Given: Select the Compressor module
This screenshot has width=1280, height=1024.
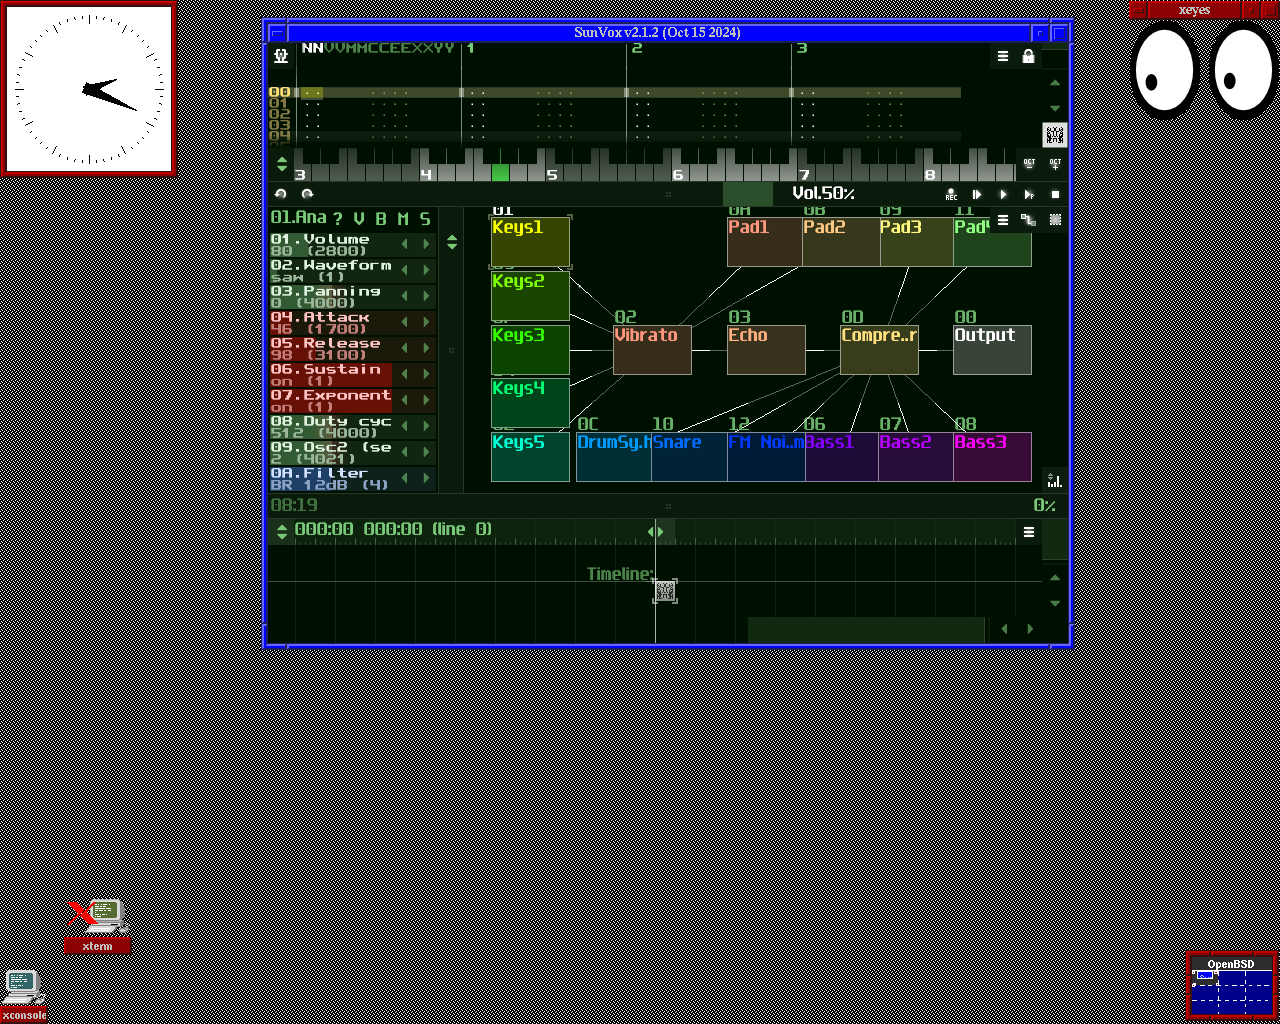Looking at the screenshot, I should 879,350.
